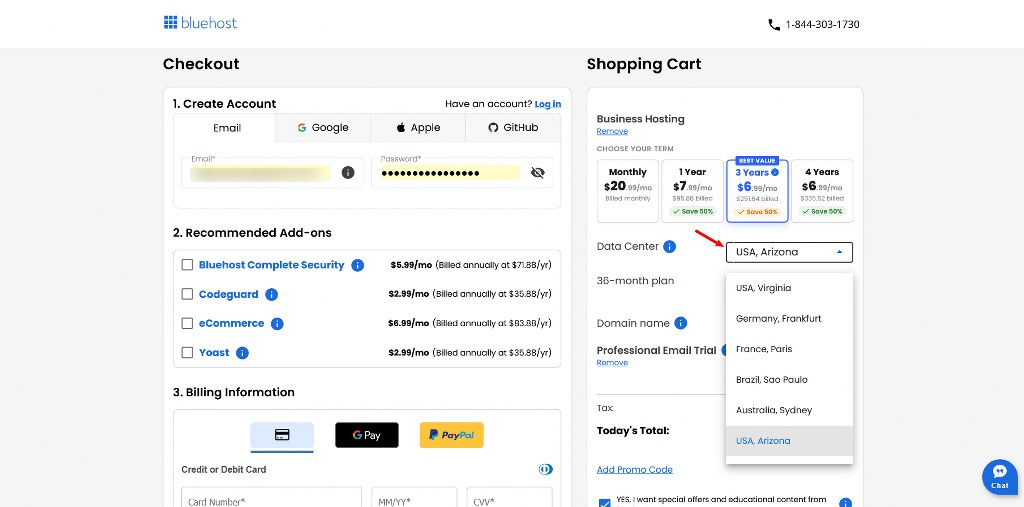Click the 1-844-303-1730 phone number
Viewport: 1024px width, 507px height.
pyautogui.click(x=822, y=25)
